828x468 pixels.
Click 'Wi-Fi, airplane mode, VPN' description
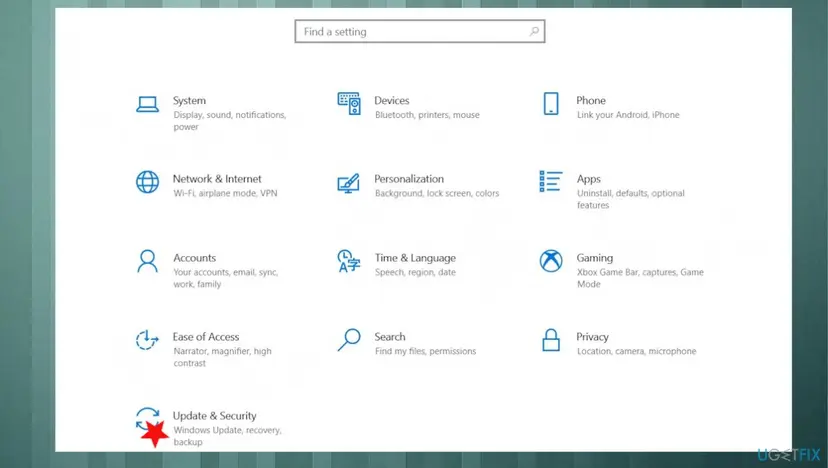225,193
